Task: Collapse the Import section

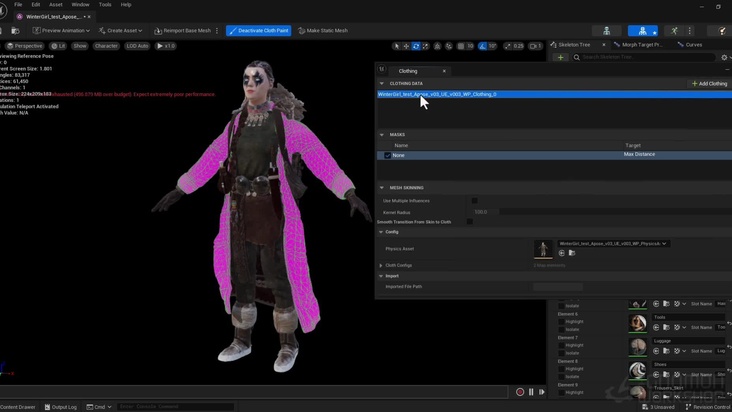Action: coord(381,276)
